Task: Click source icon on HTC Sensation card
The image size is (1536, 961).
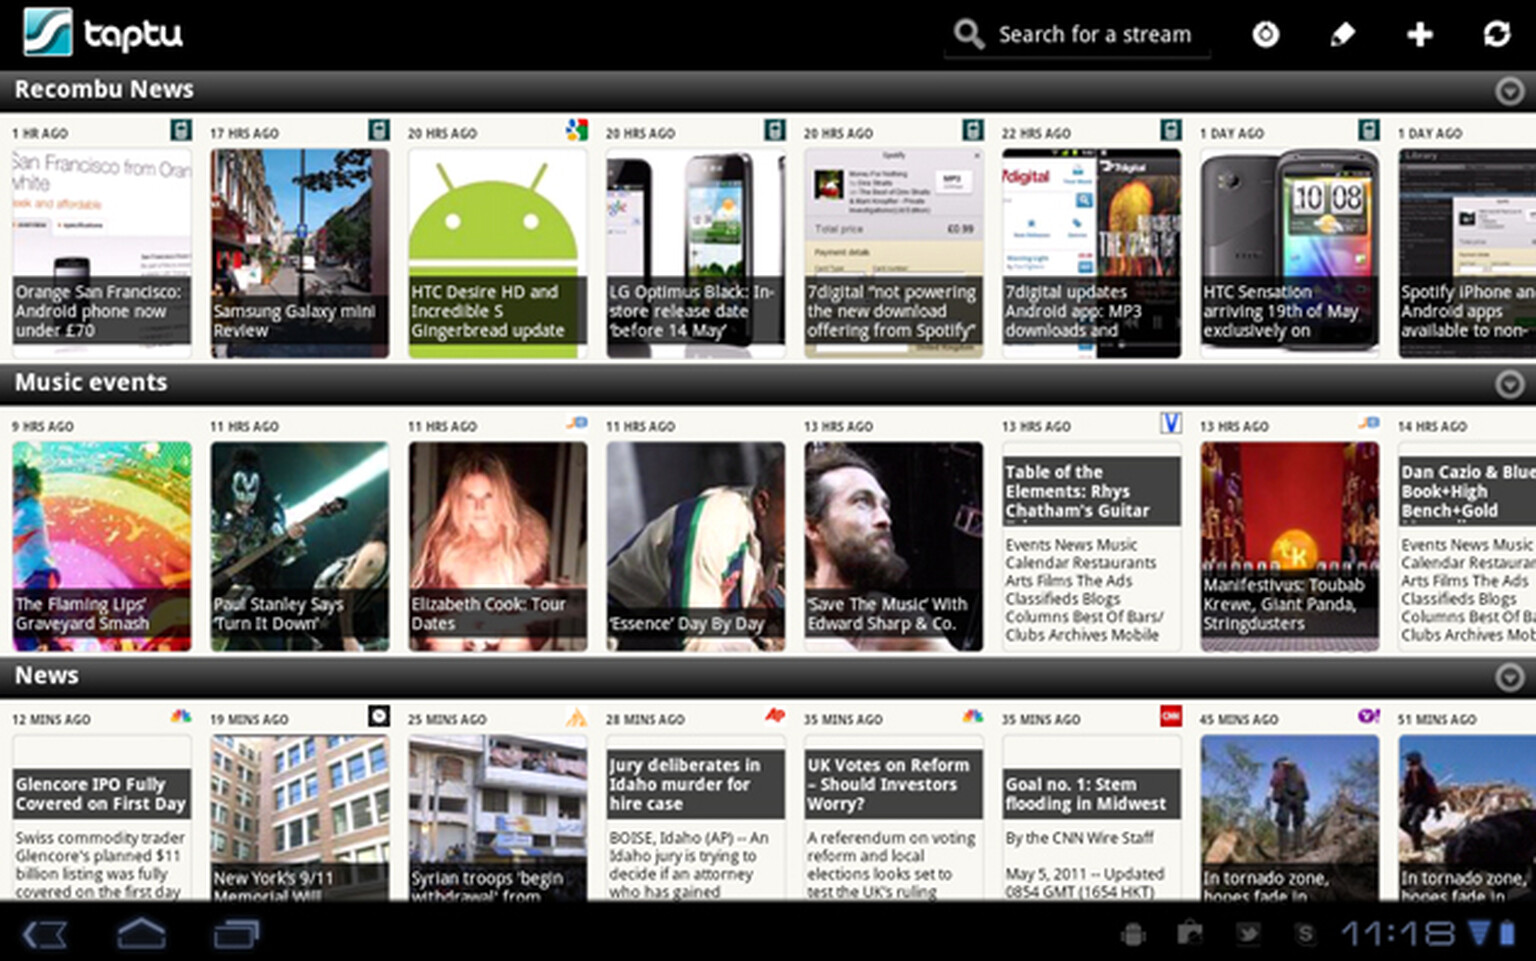Action: coord(1368,129)
